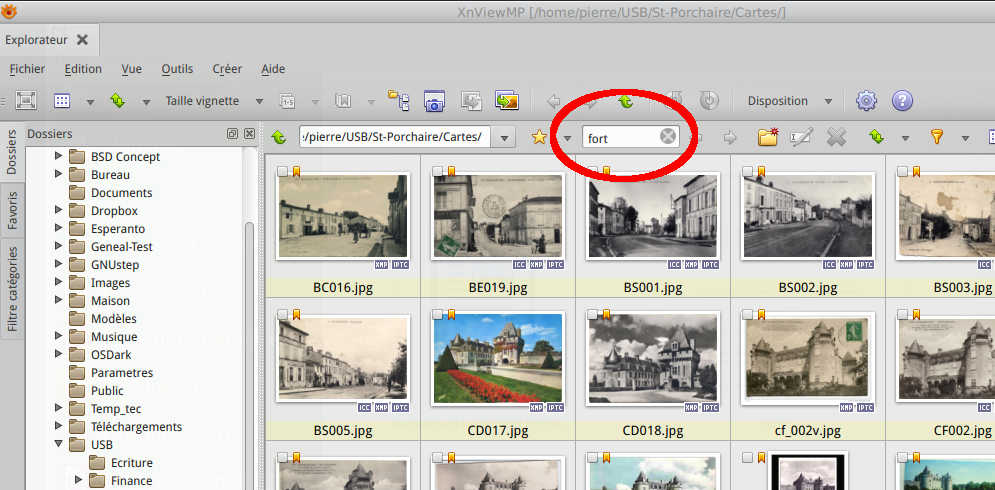Click the fullscreen view toolbar icon
995x490 pixels.
(26, 100)
